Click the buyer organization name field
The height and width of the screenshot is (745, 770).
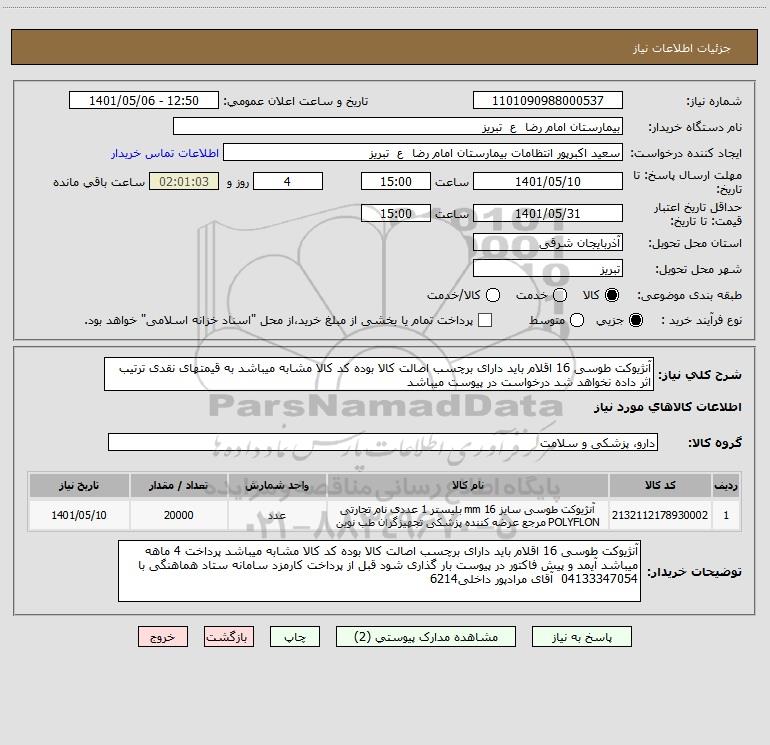pos(398,127)
